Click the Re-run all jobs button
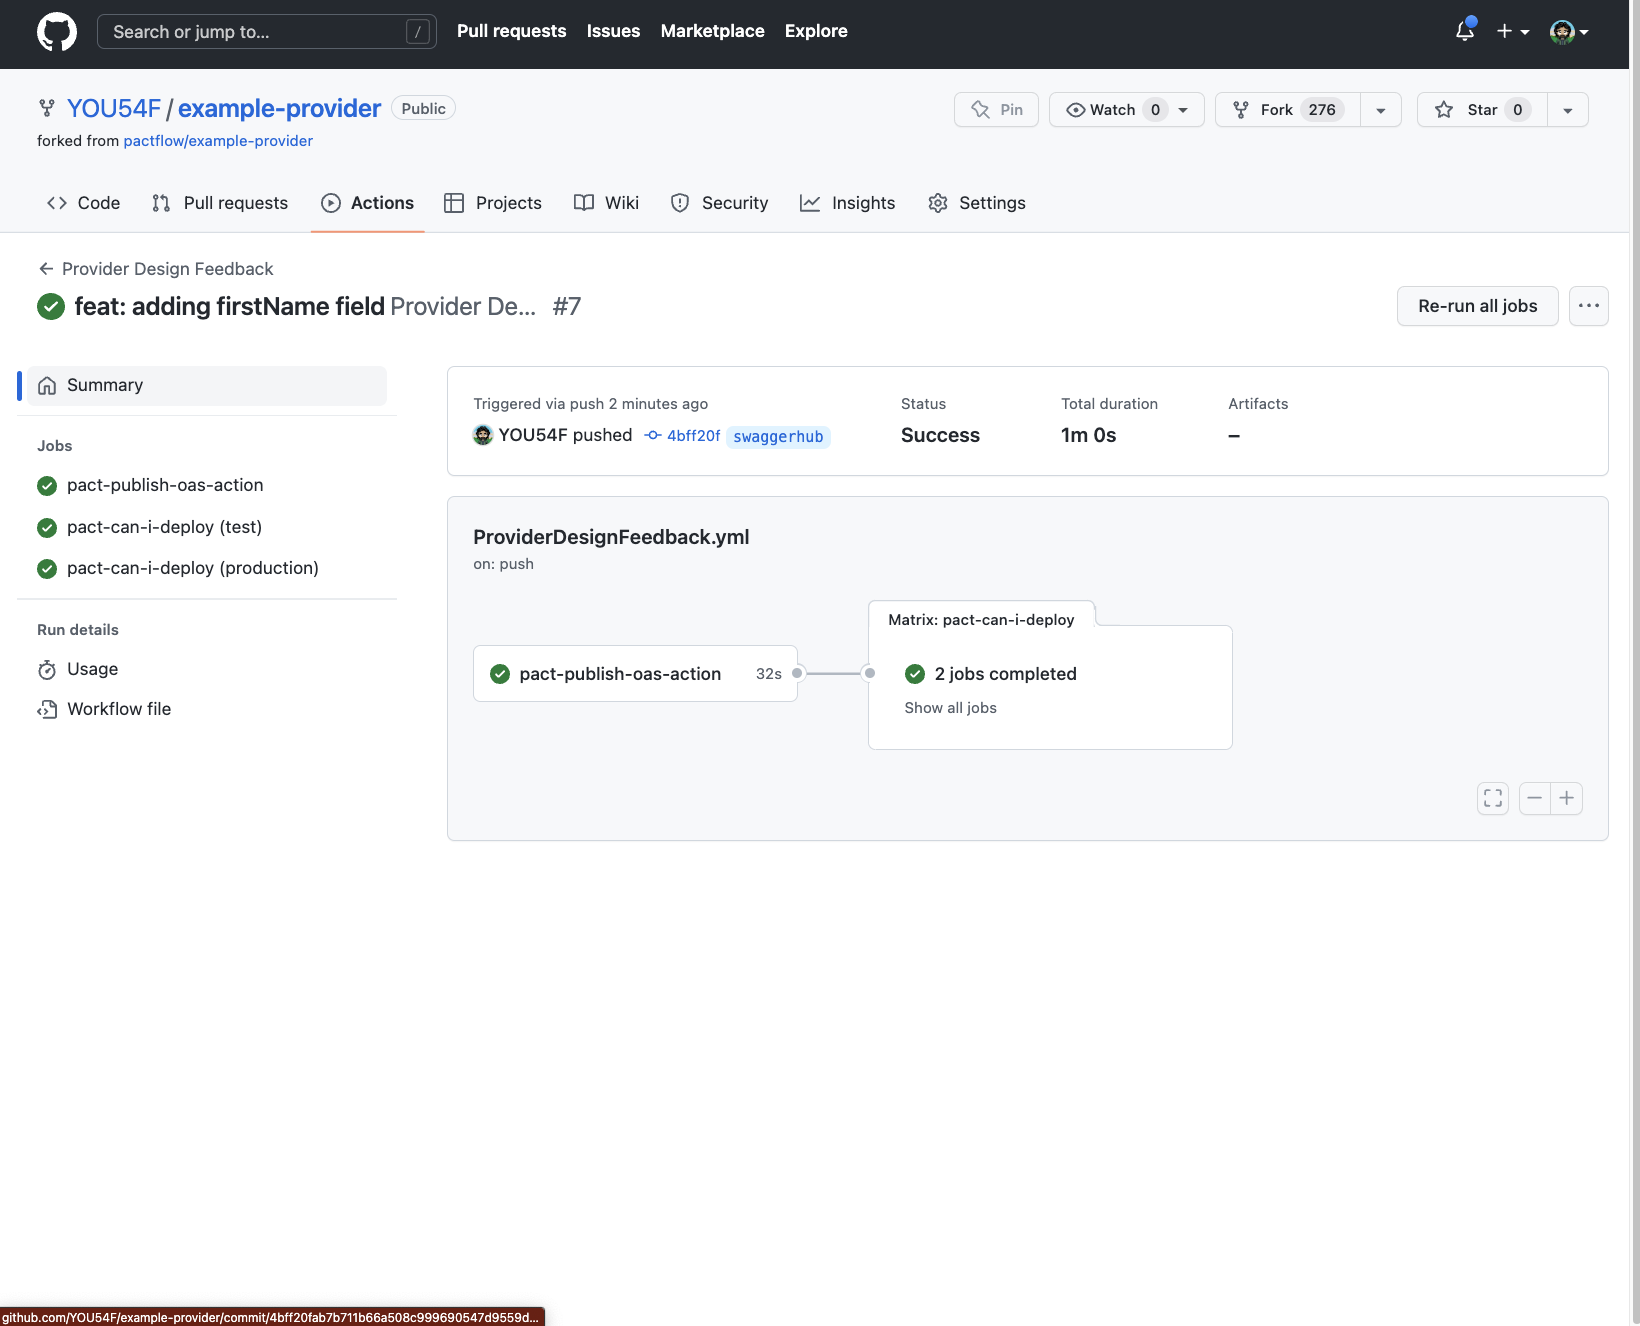Viewport: 1640px width, 1326px height. [1477, 306]
